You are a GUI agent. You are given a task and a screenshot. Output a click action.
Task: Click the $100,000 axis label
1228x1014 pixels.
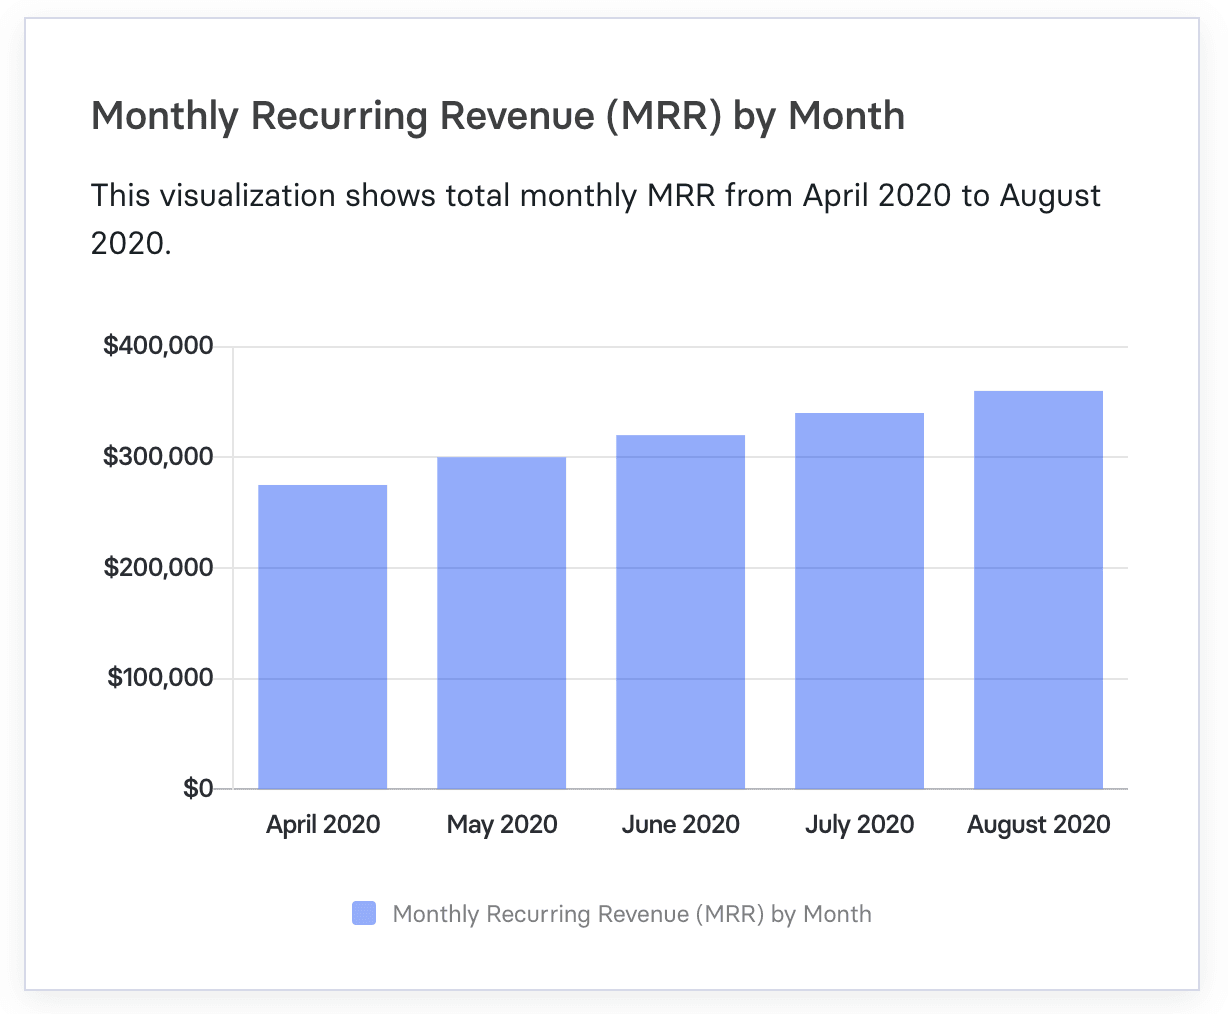click(x=160, y=678)
